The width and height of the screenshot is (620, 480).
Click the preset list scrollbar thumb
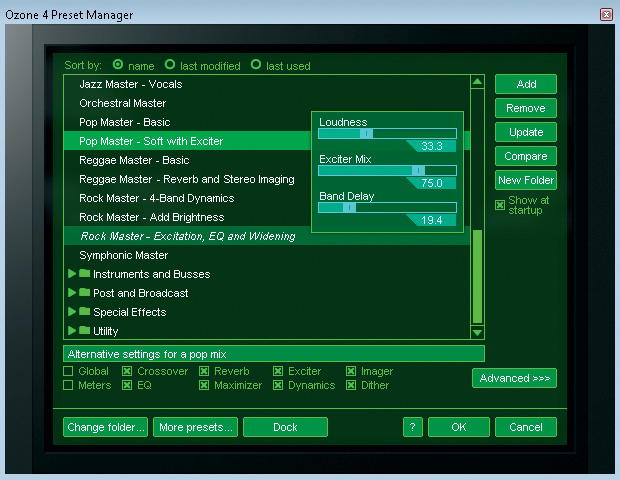coord(477,277)
